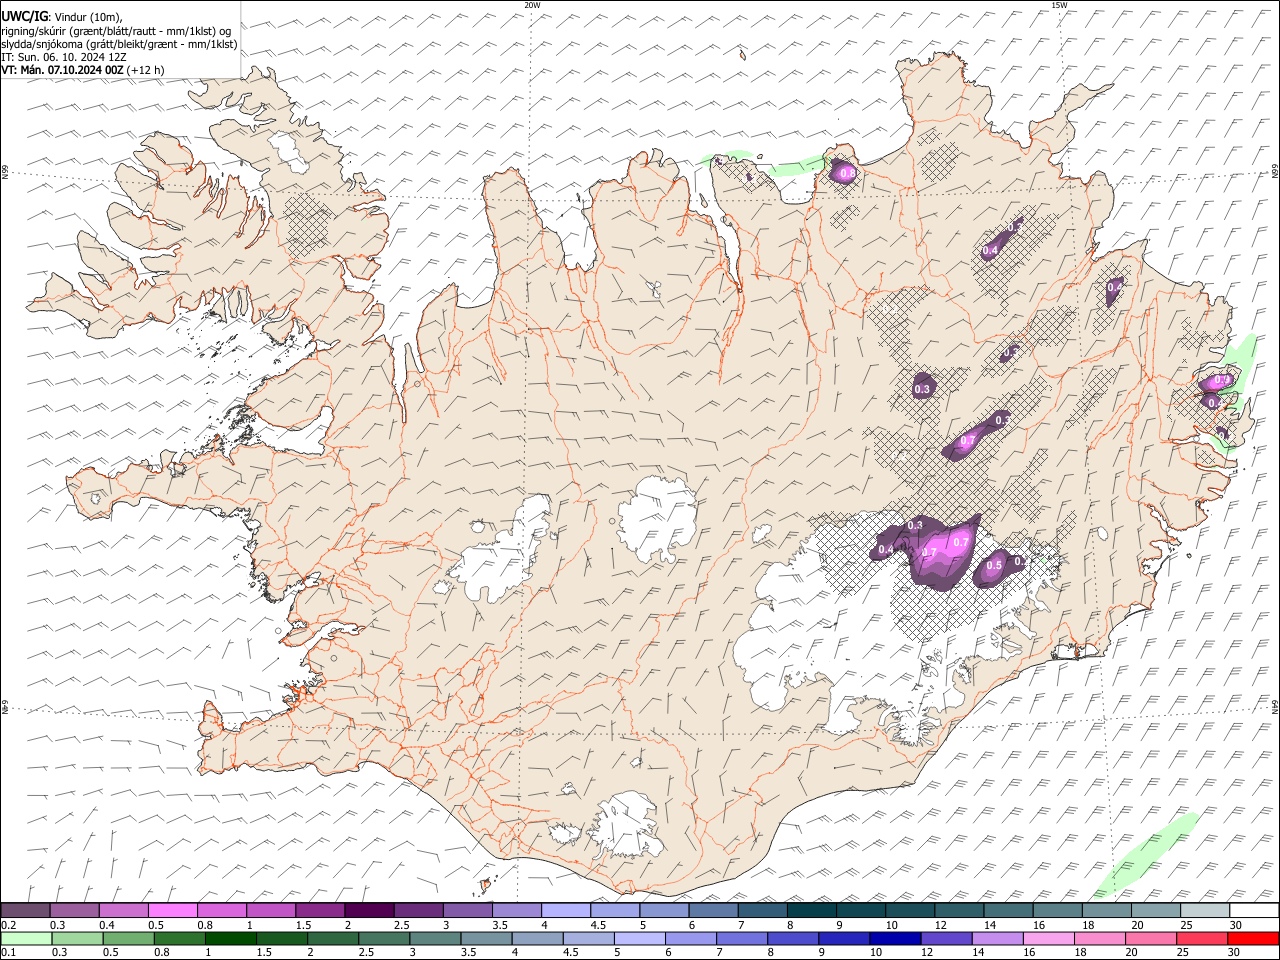Click the hatched area in the Westfjords
The width and height of the screenshot is (1280, 960).
pyautogui.click(x=308, y=222)
